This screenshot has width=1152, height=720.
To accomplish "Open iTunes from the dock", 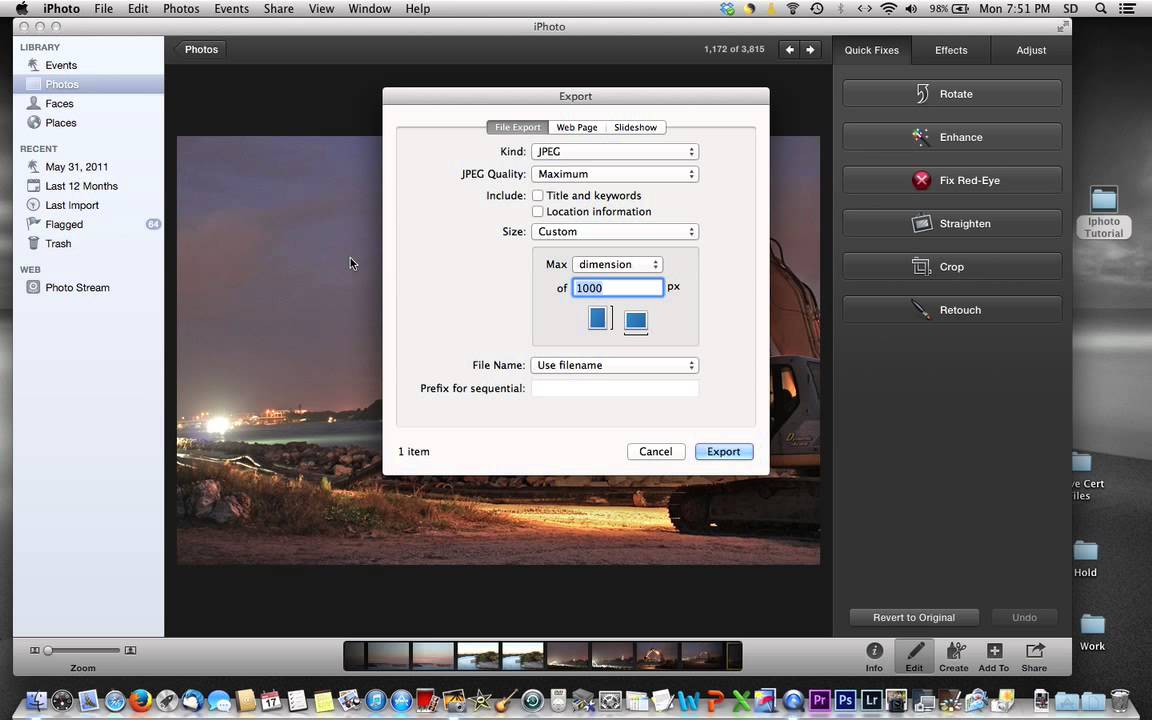I will 375,701.
